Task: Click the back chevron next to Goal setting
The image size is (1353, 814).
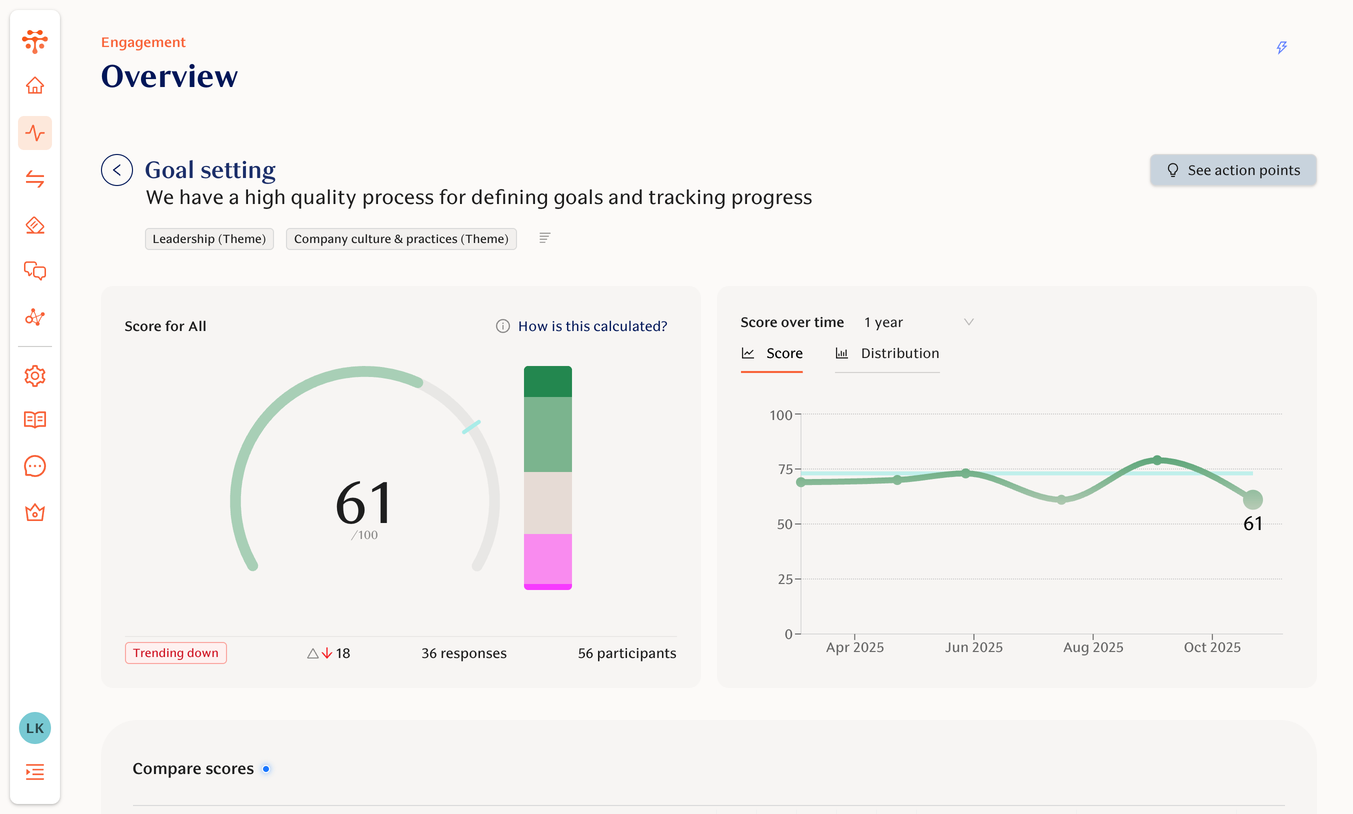Action: 117,170
